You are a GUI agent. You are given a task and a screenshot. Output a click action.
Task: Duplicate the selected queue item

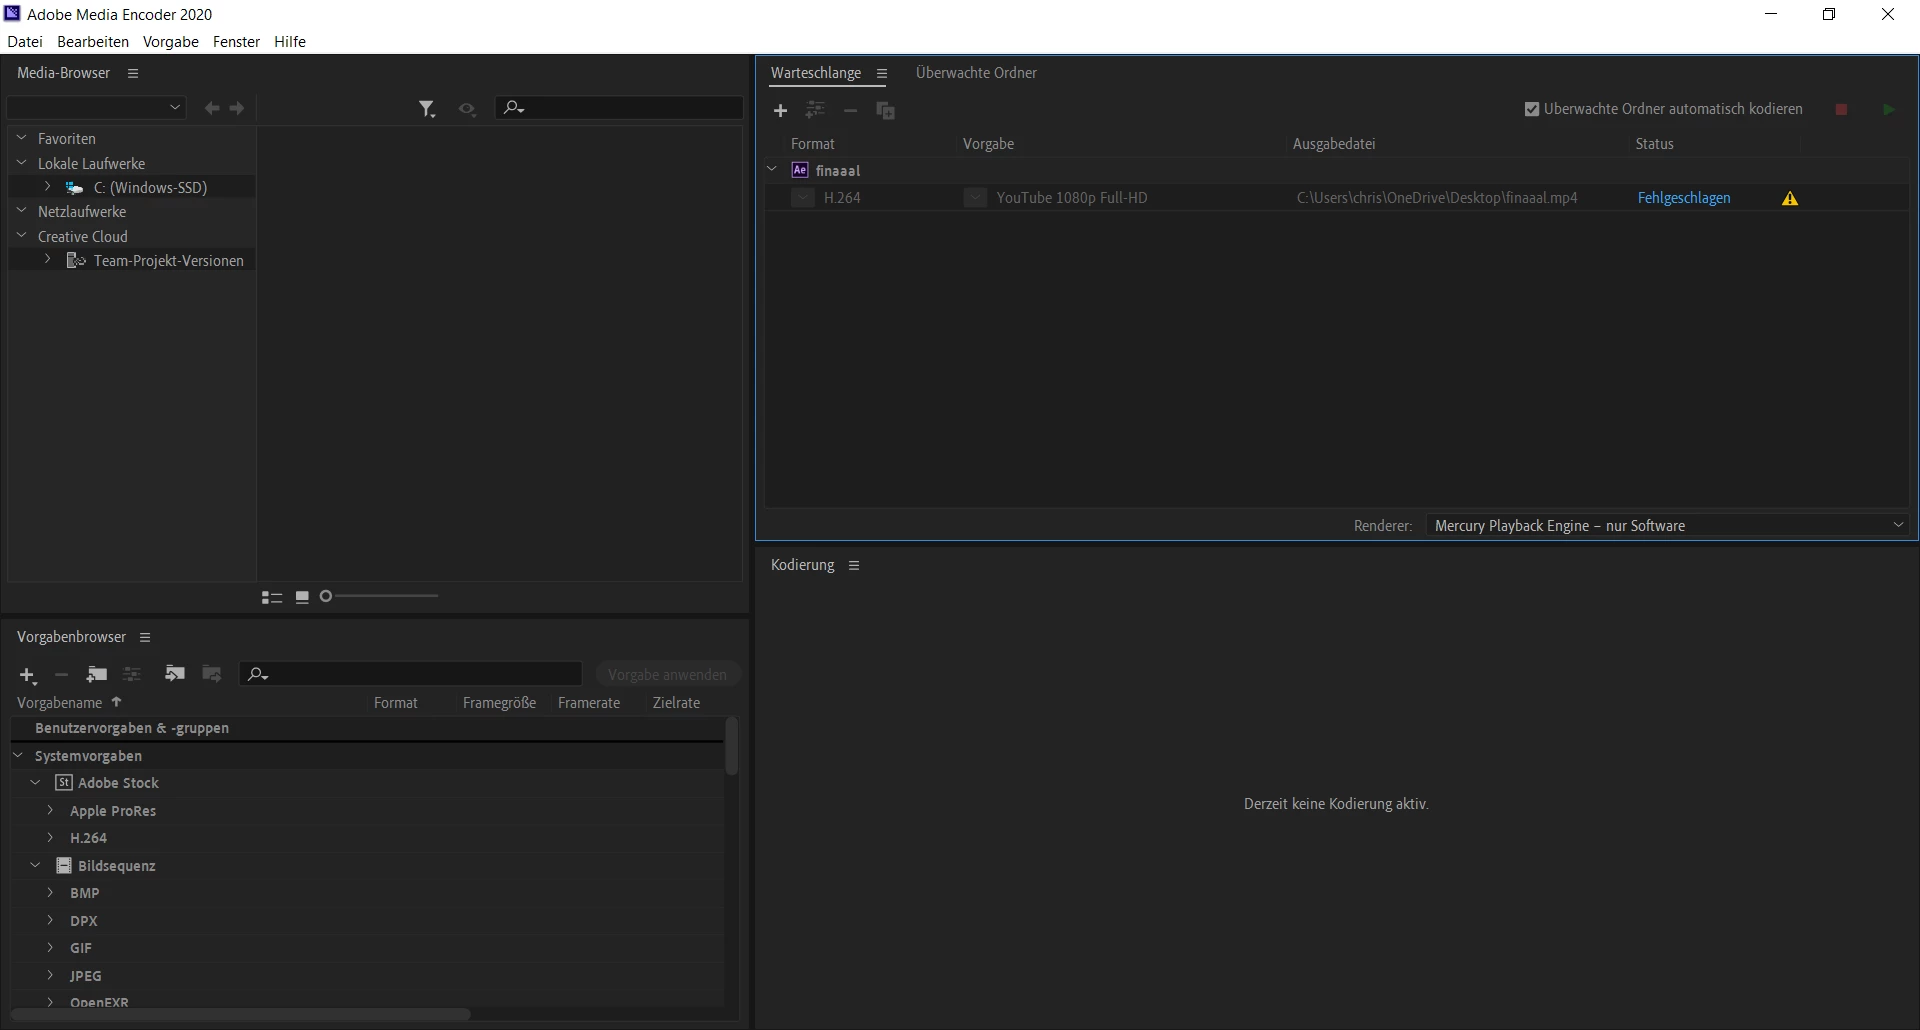coord(886,110)
